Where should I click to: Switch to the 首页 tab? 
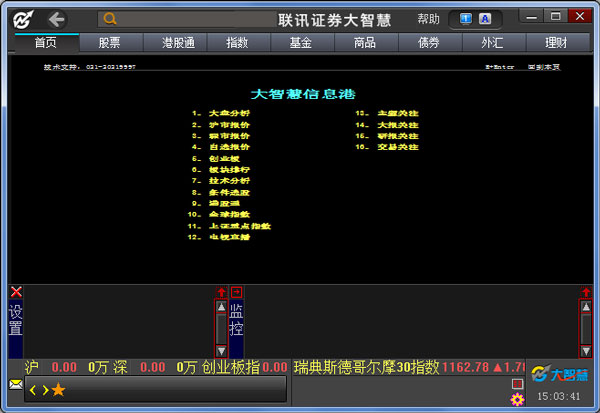pos(46,42)
